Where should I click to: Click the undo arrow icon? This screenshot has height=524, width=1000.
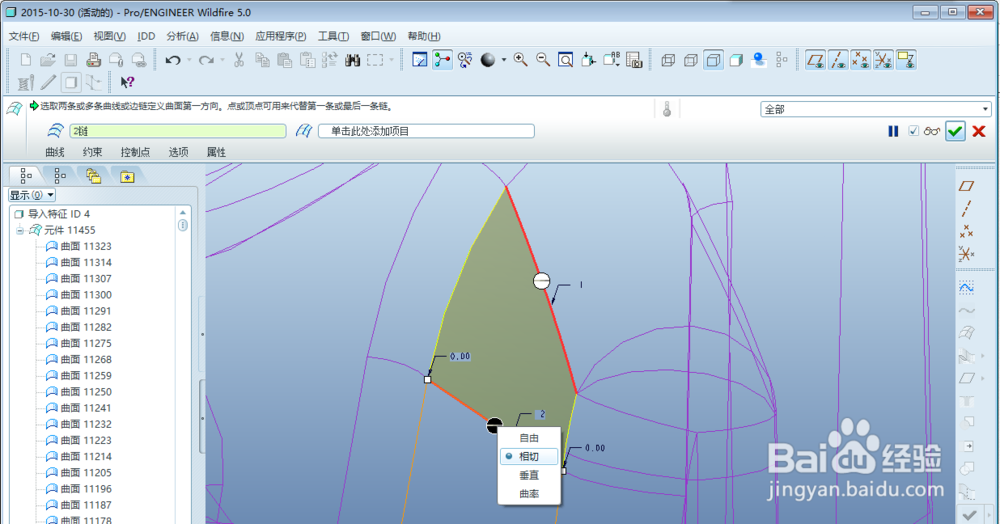173,60
